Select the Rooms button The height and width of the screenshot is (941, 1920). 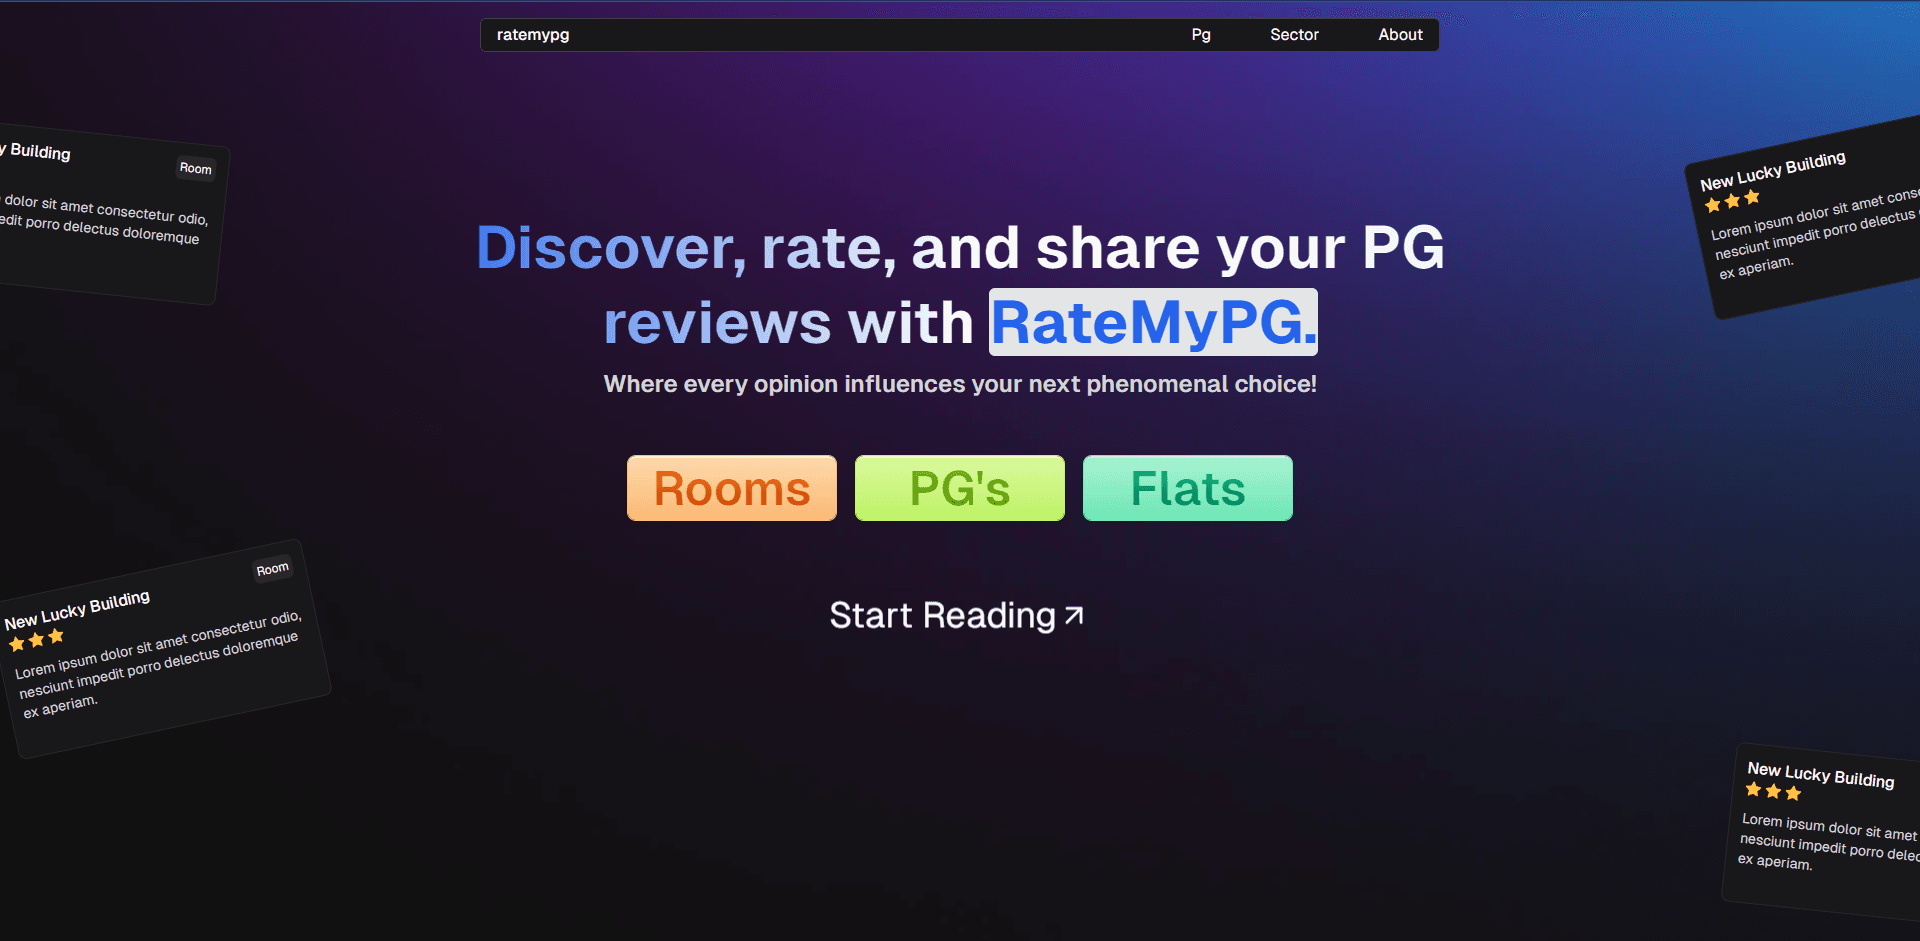tap(731, 488)
